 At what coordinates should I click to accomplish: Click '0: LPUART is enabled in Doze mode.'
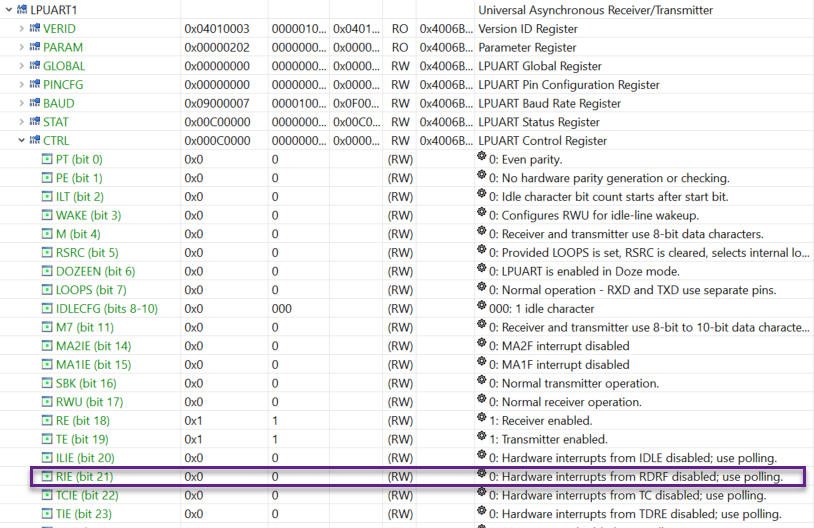tap(584, 272)
